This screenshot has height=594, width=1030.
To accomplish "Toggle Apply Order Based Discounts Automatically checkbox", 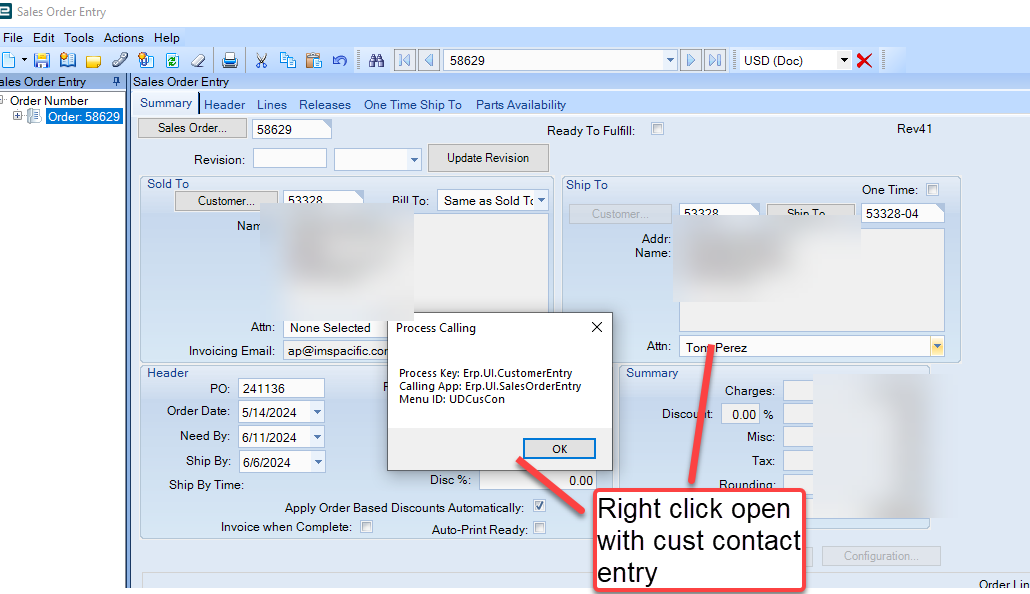I will point(539,506).
